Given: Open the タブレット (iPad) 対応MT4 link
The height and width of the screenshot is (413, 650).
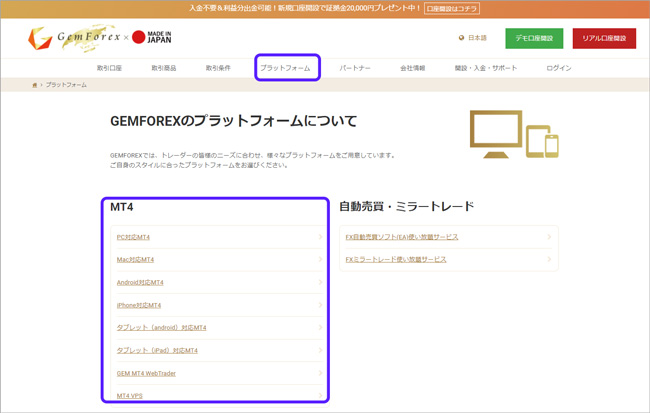Looking at the screenshot, I should coord(157,350).
